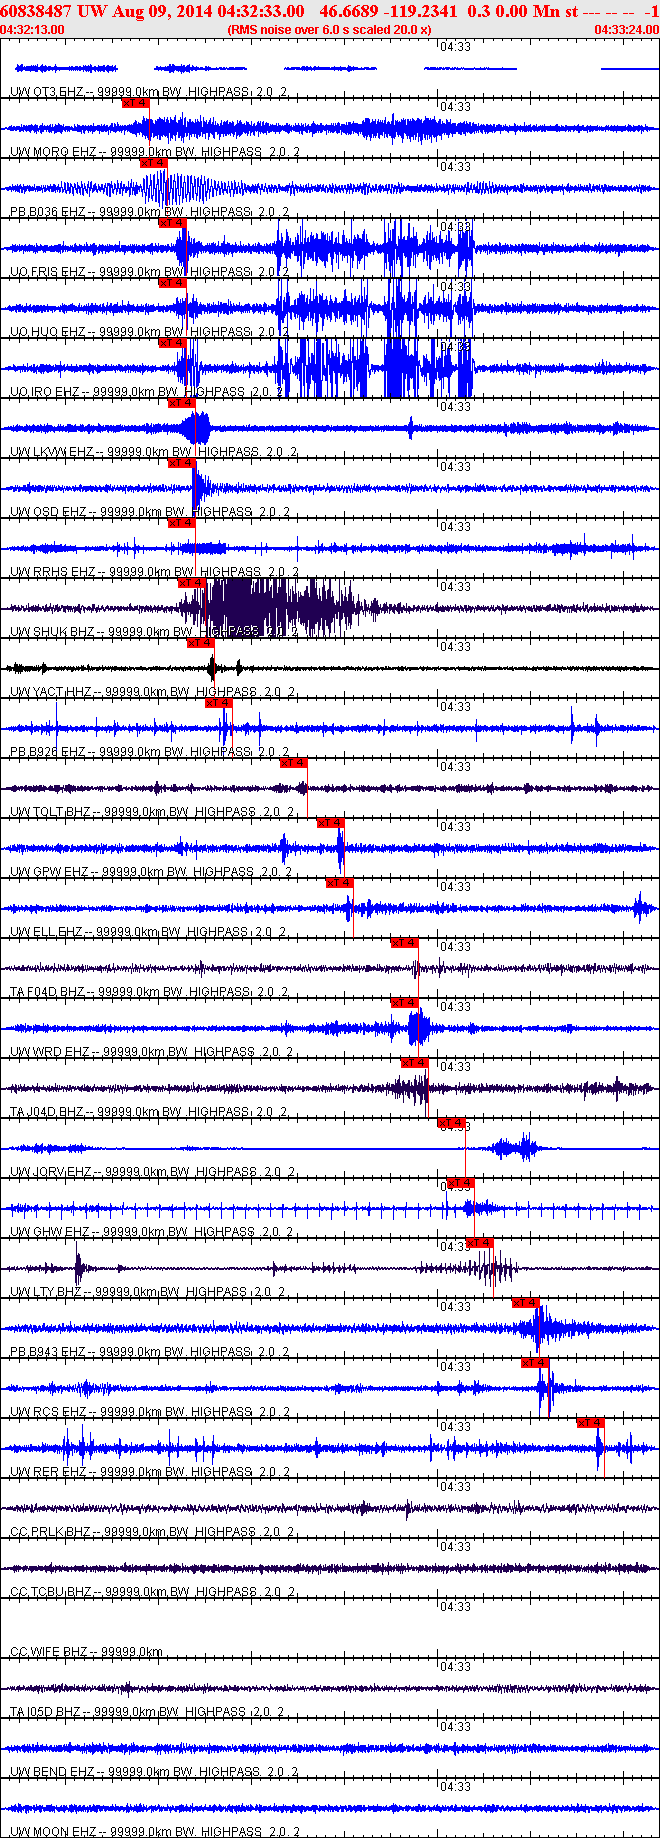
Task: Click the event ID header 60838487
Action: click(36, 11)
